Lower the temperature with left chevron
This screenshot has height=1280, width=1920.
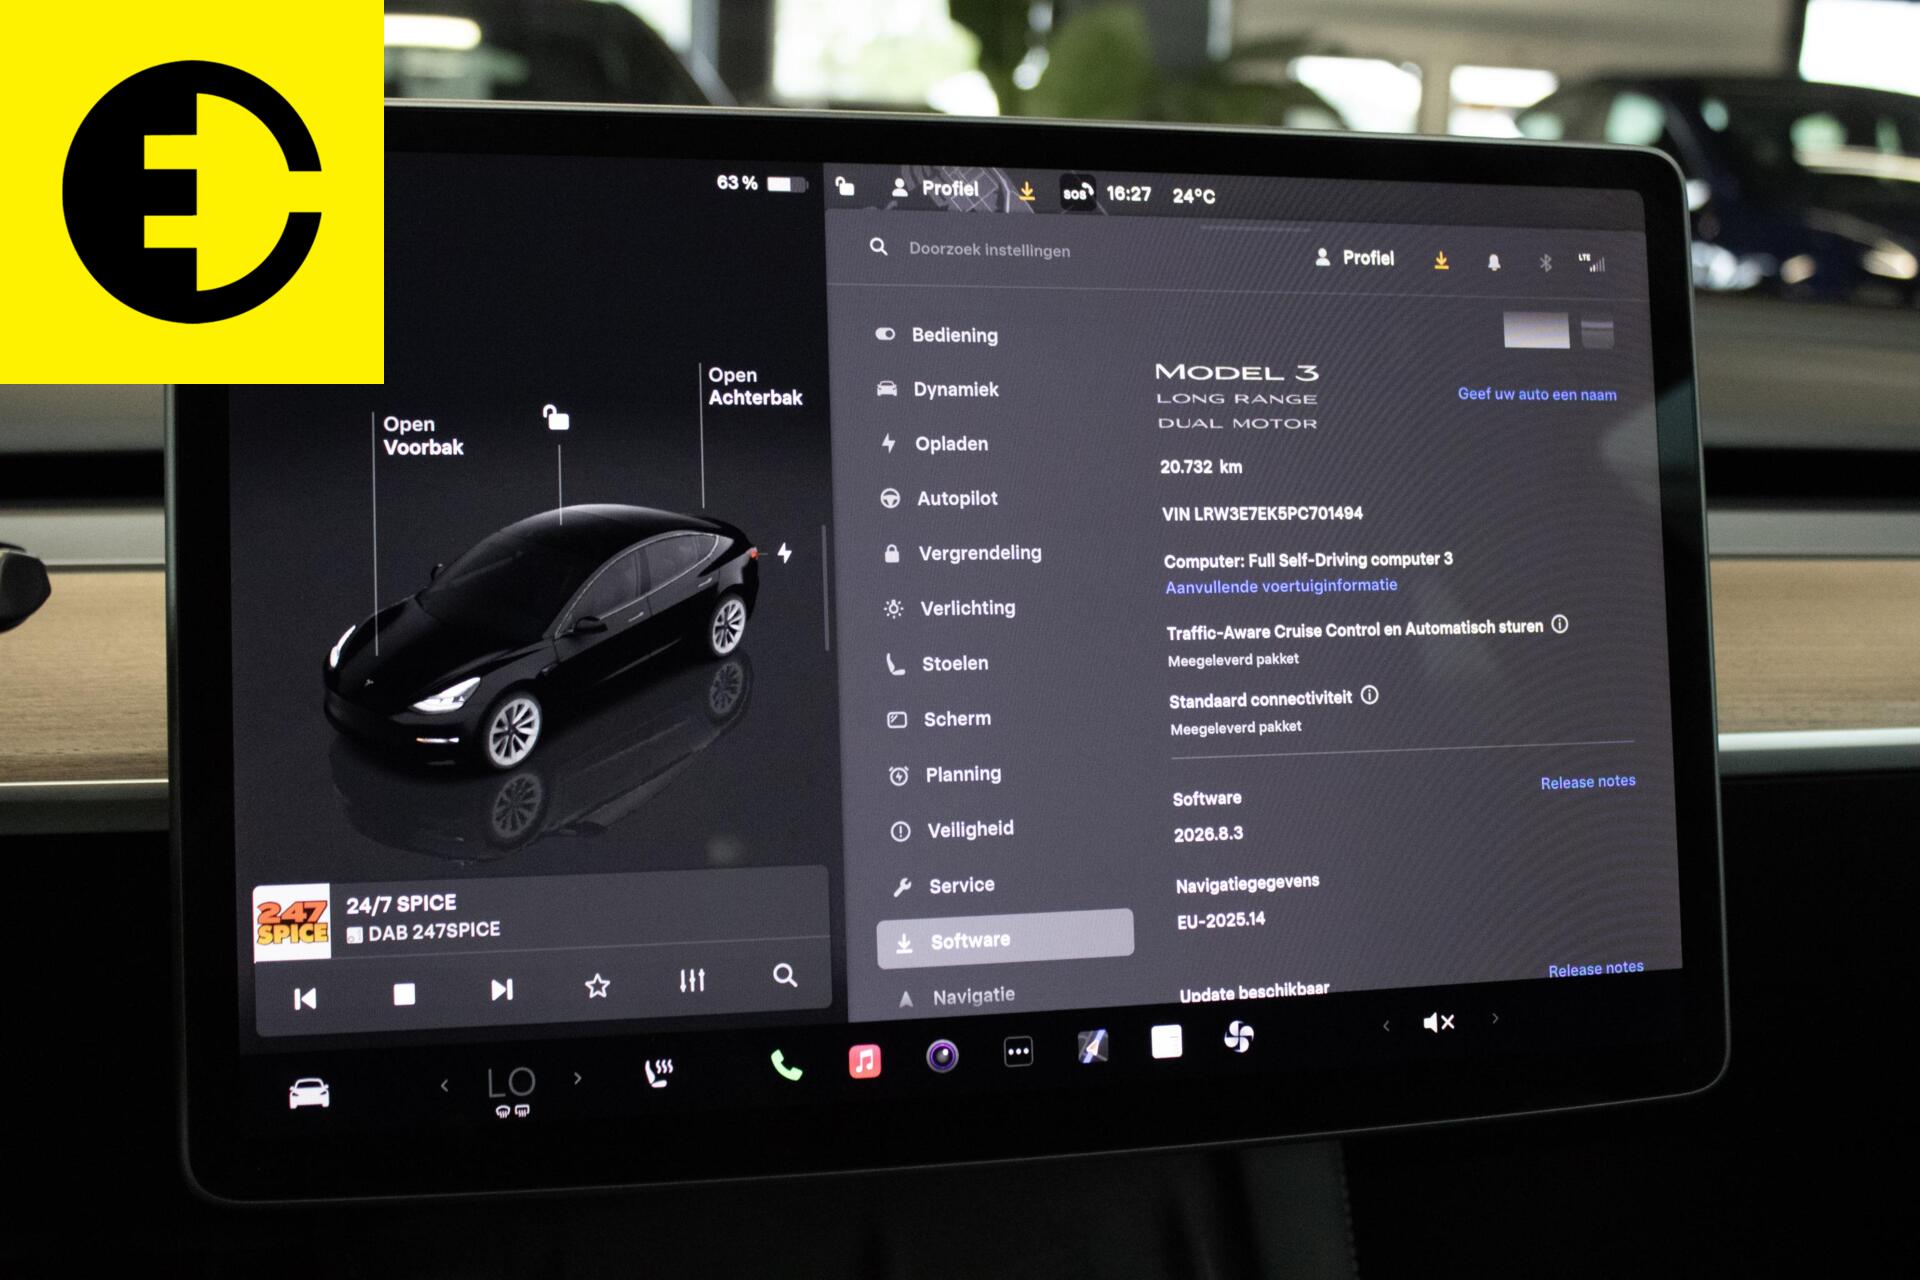444,1086
